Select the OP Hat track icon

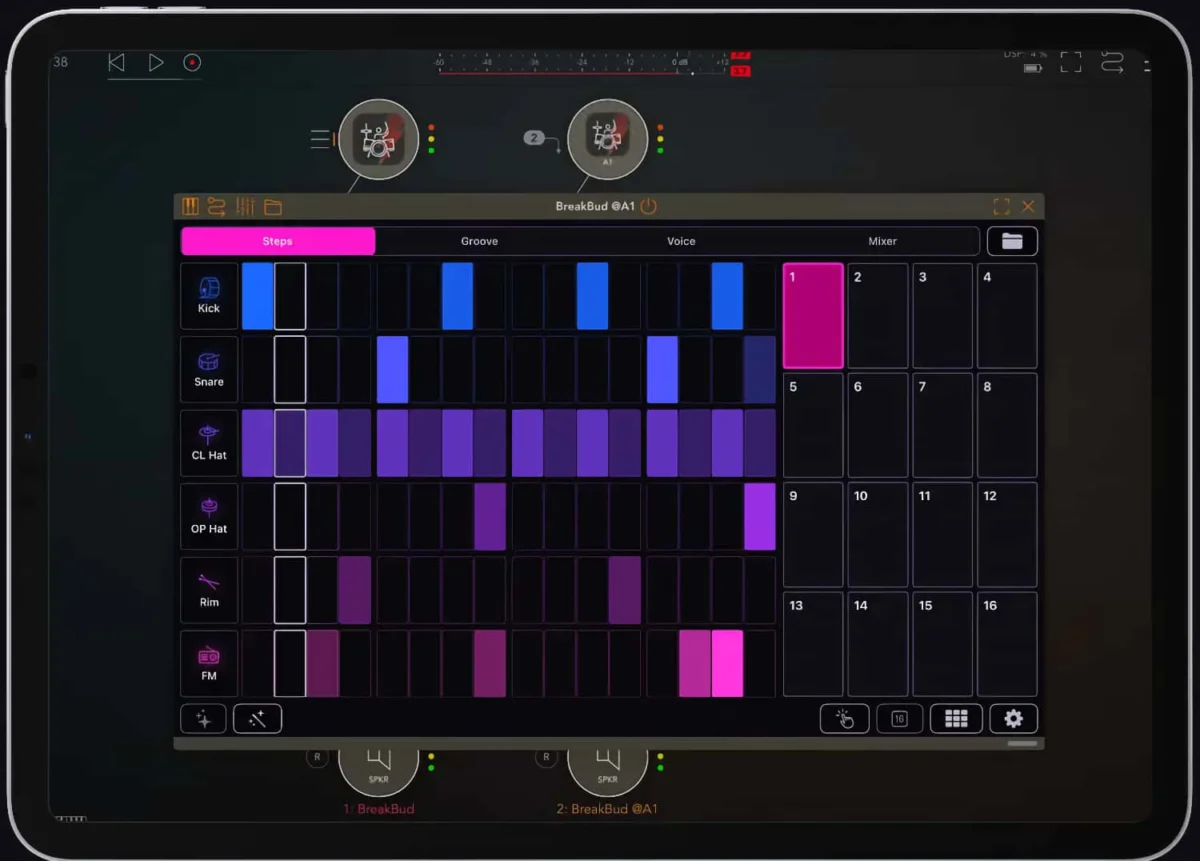click(209, 516)
